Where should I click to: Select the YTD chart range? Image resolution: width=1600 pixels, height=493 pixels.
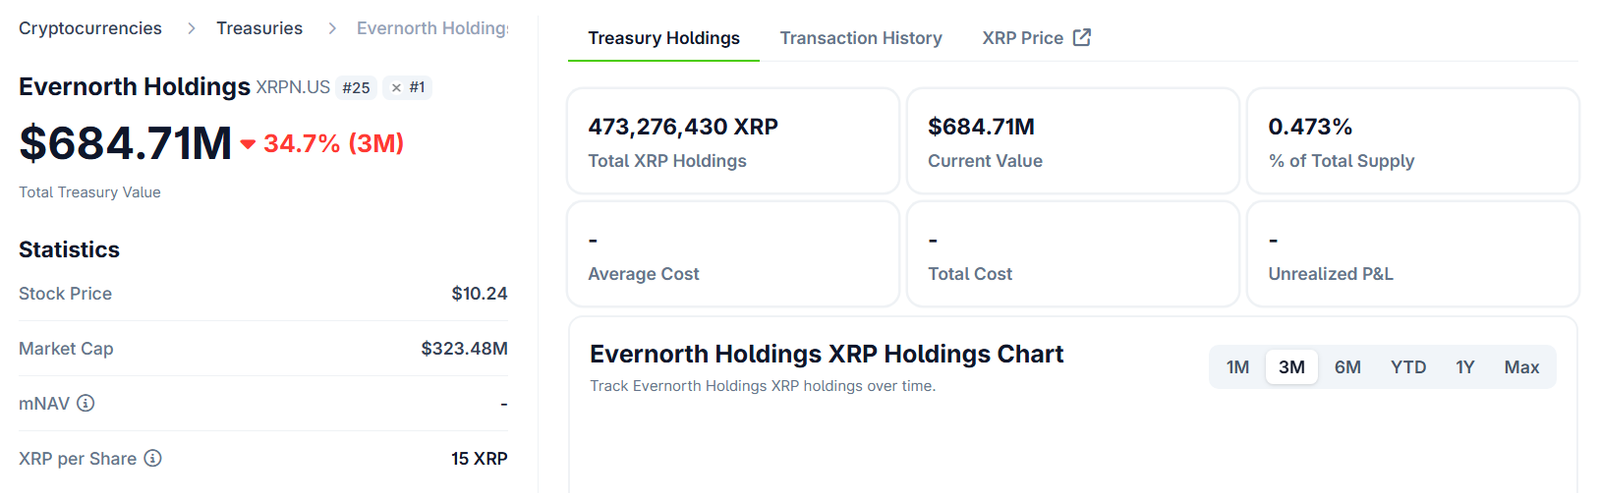click(x=1408, y=367)
